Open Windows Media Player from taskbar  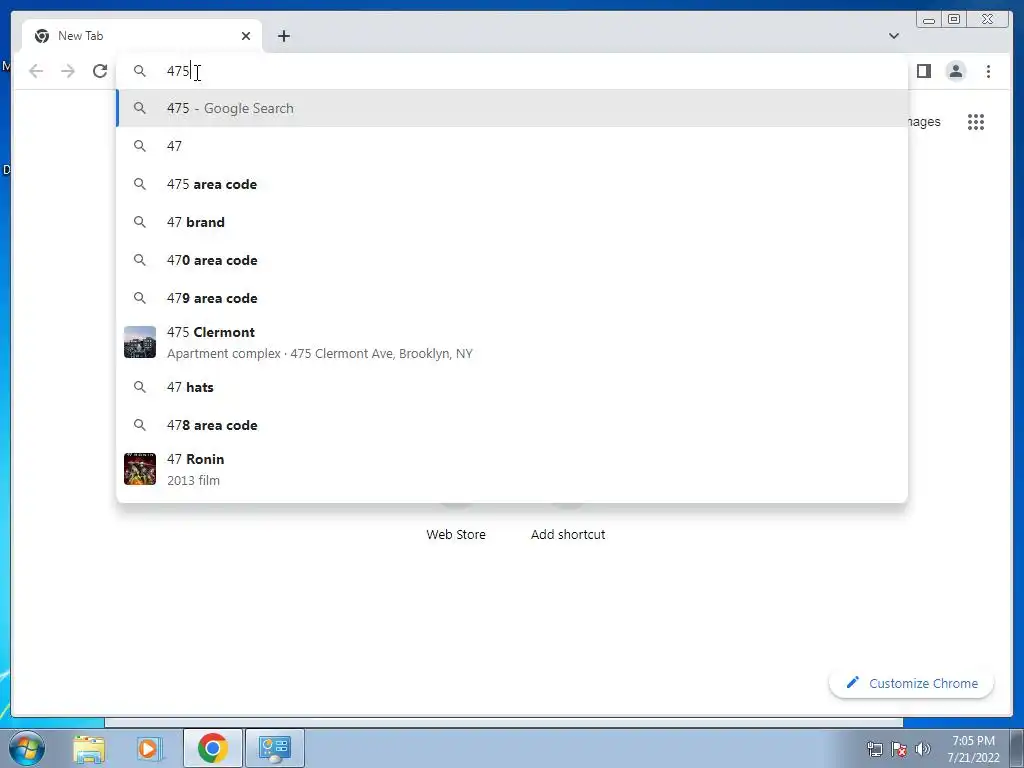tap(149, 748)
